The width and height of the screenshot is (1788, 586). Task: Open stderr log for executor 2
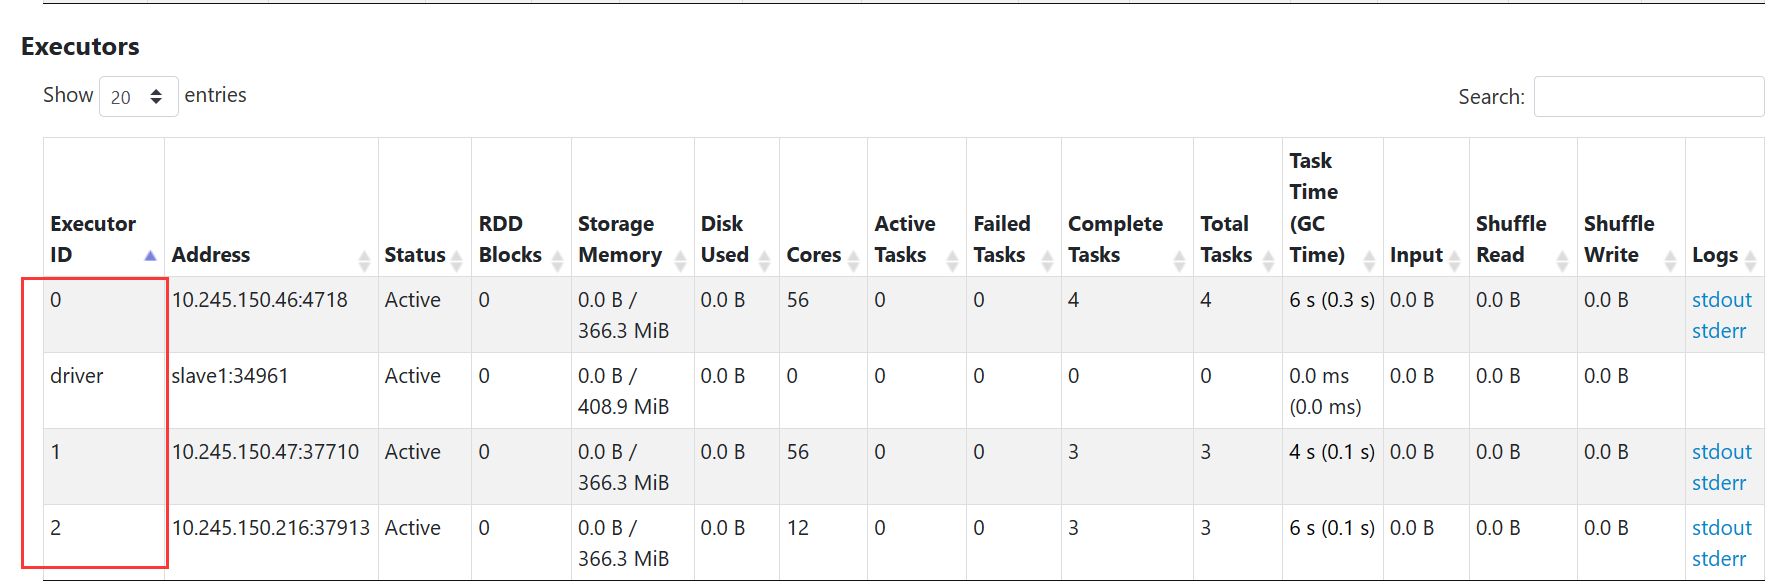click(1718, 559)
